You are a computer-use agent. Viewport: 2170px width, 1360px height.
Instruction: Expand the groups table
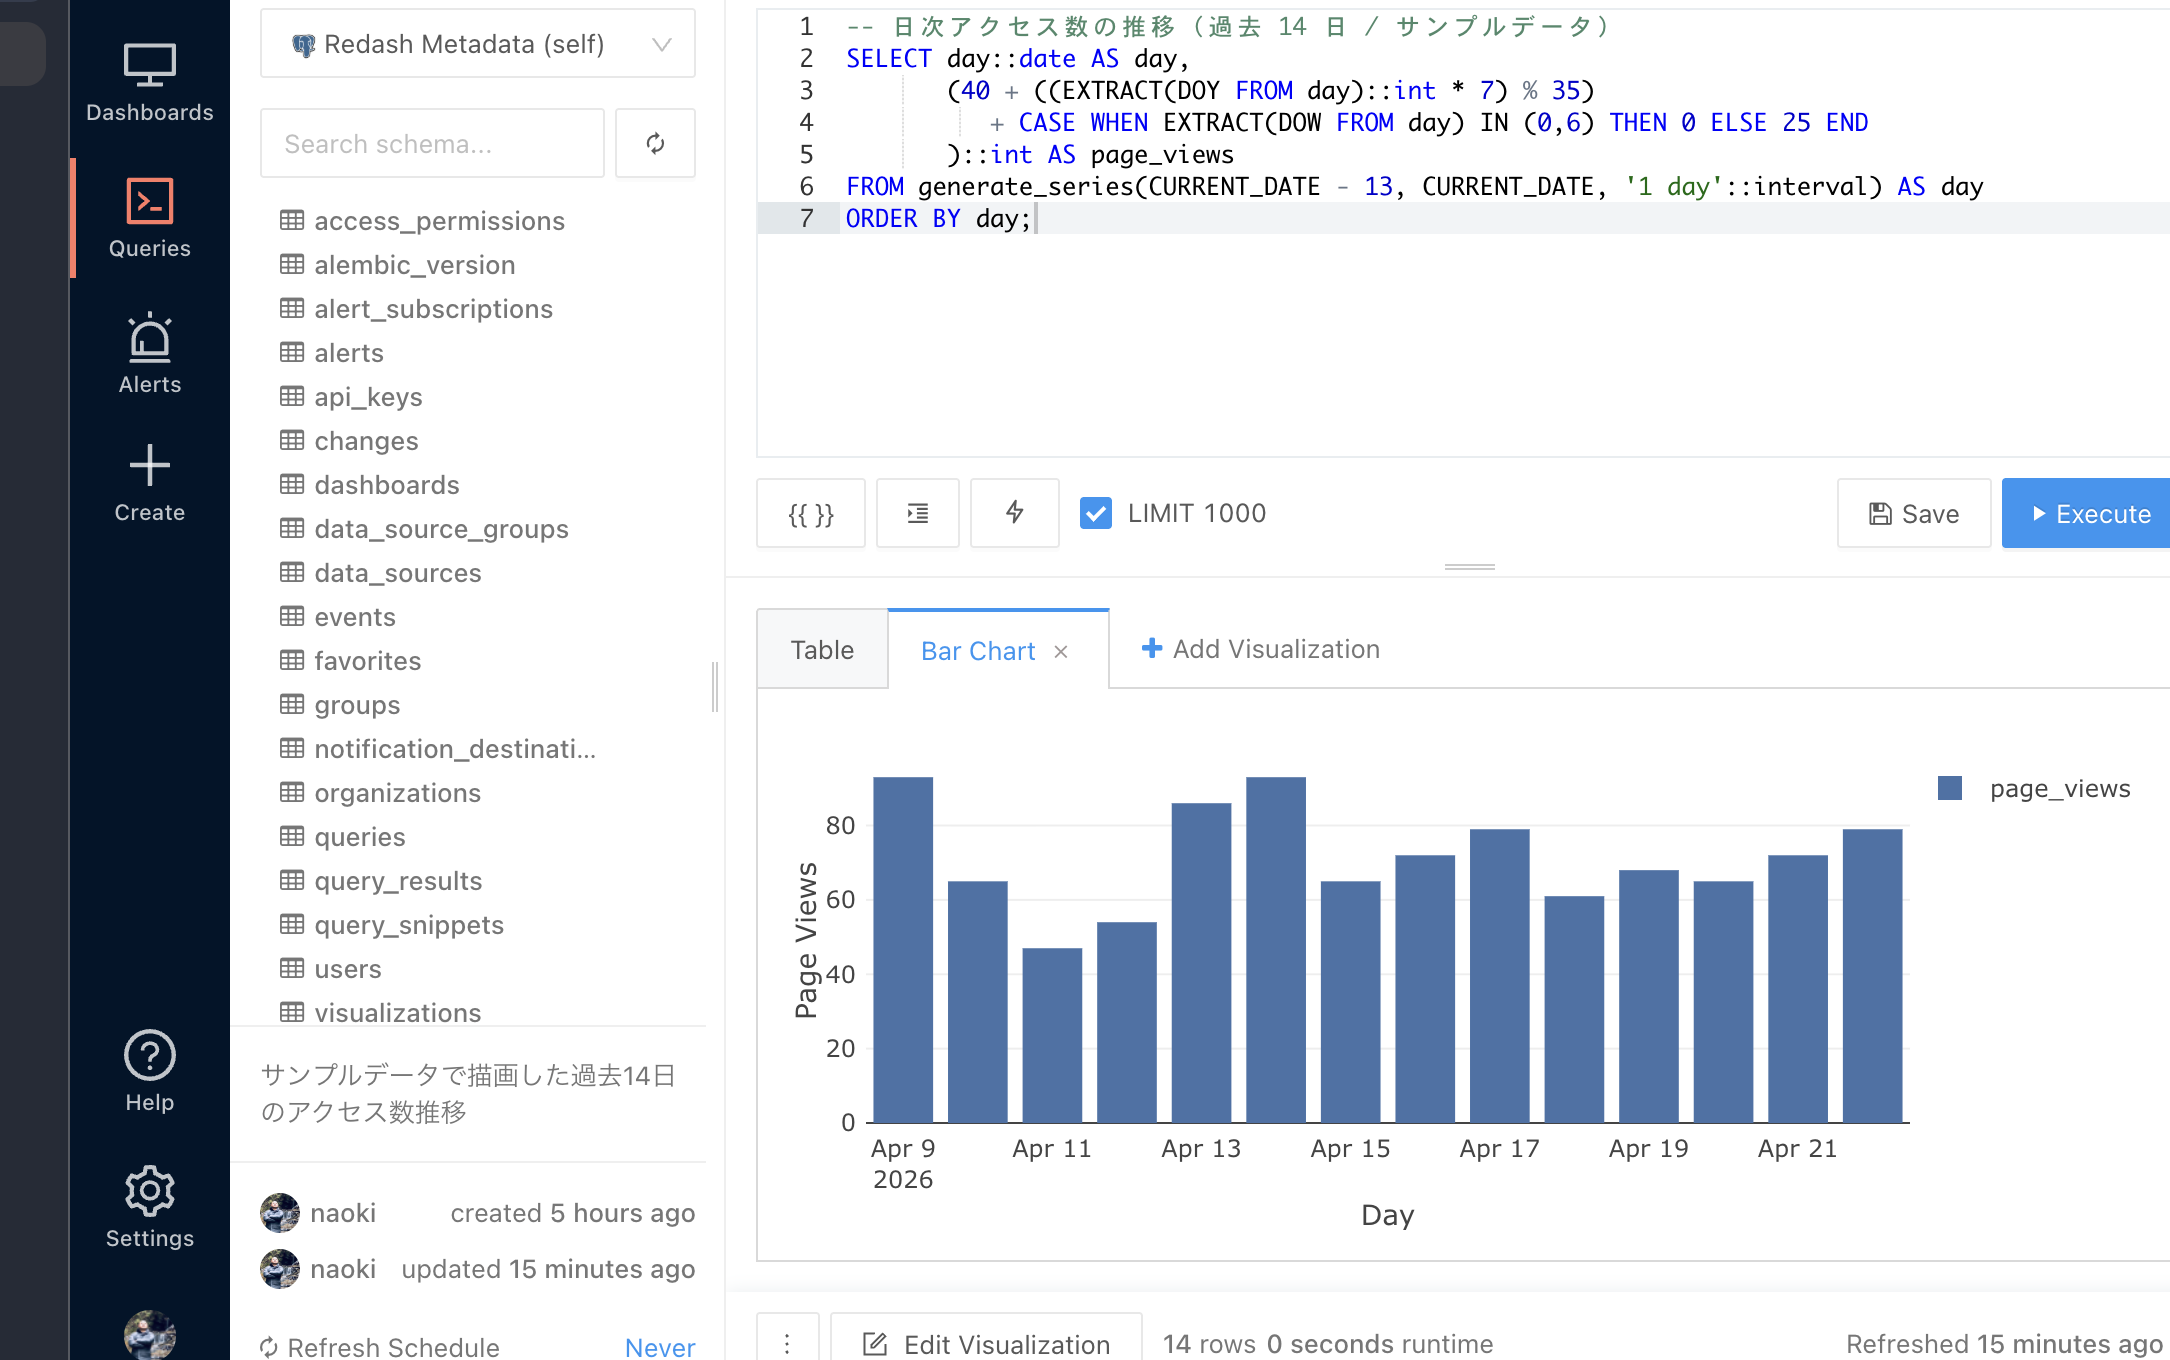(x=357, y=705)
